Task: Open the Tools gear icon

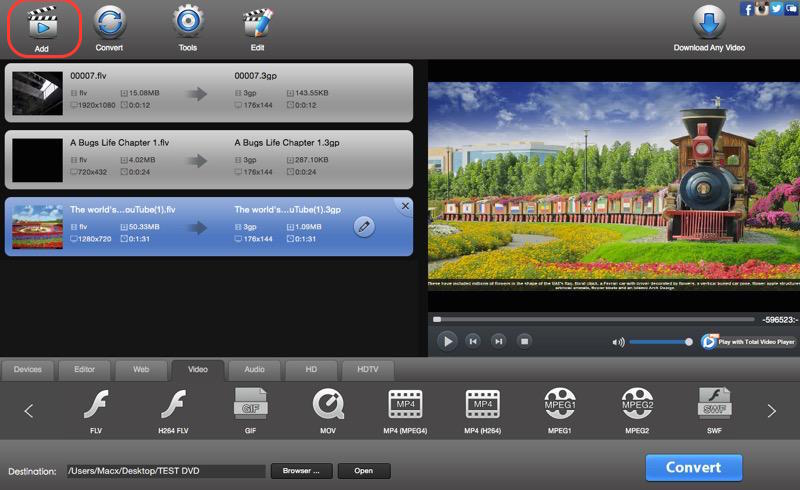Action: [188, 22]
